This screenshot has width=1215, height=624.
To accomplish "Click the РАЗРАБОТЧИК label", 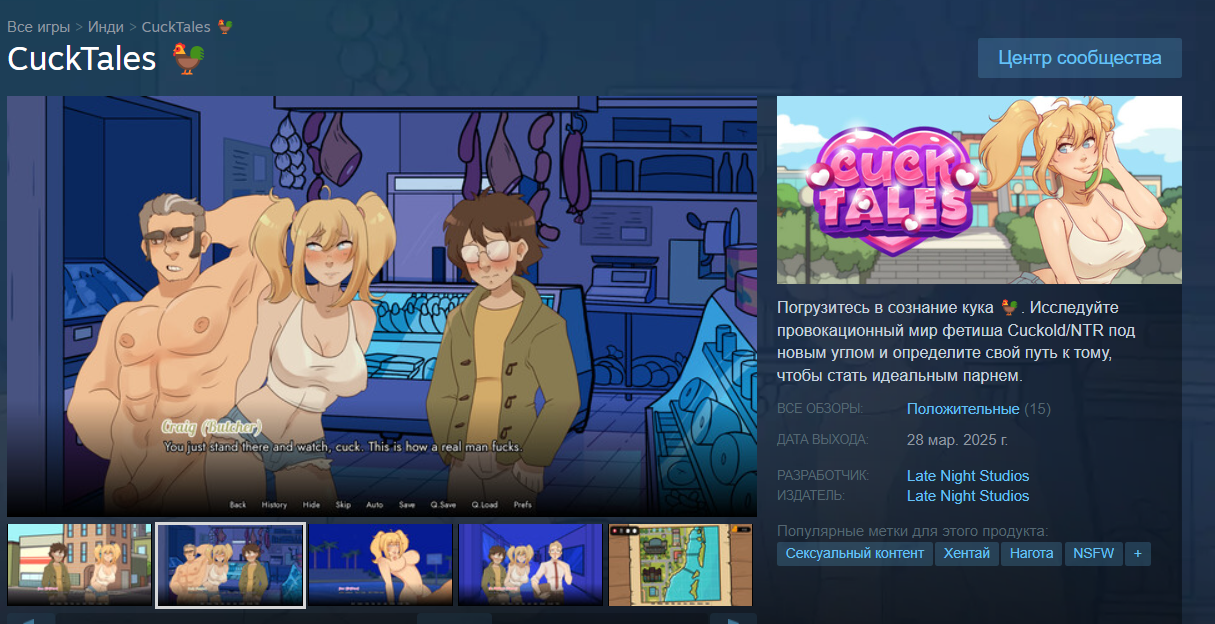I will (x=823, y=476).
